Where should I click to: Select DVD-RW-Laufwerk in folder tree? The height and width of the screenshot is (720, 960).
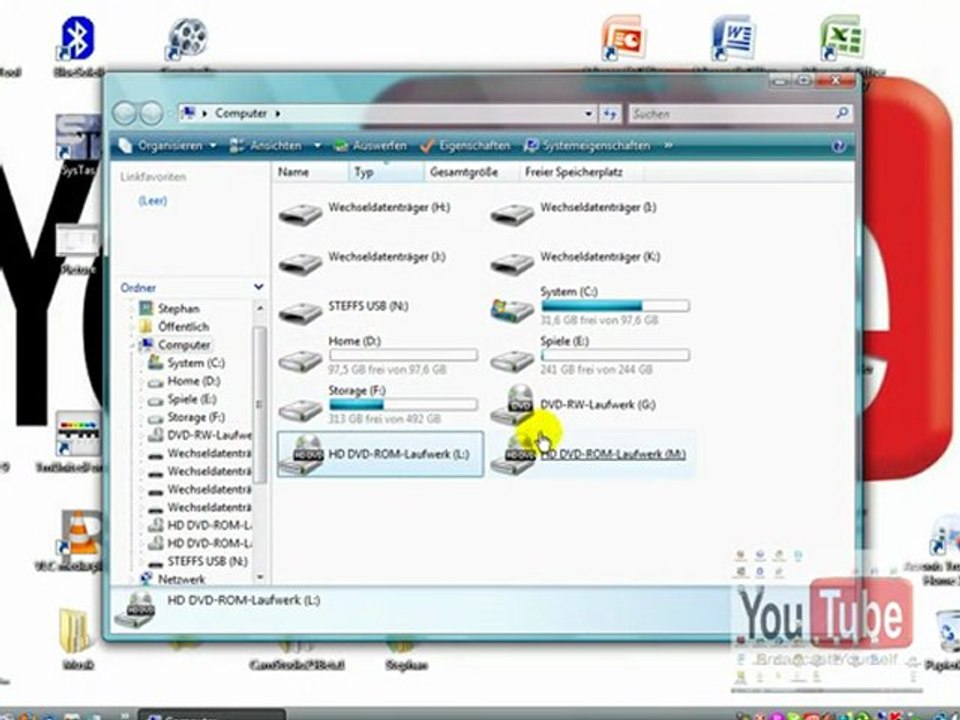(x=209, y=435)
